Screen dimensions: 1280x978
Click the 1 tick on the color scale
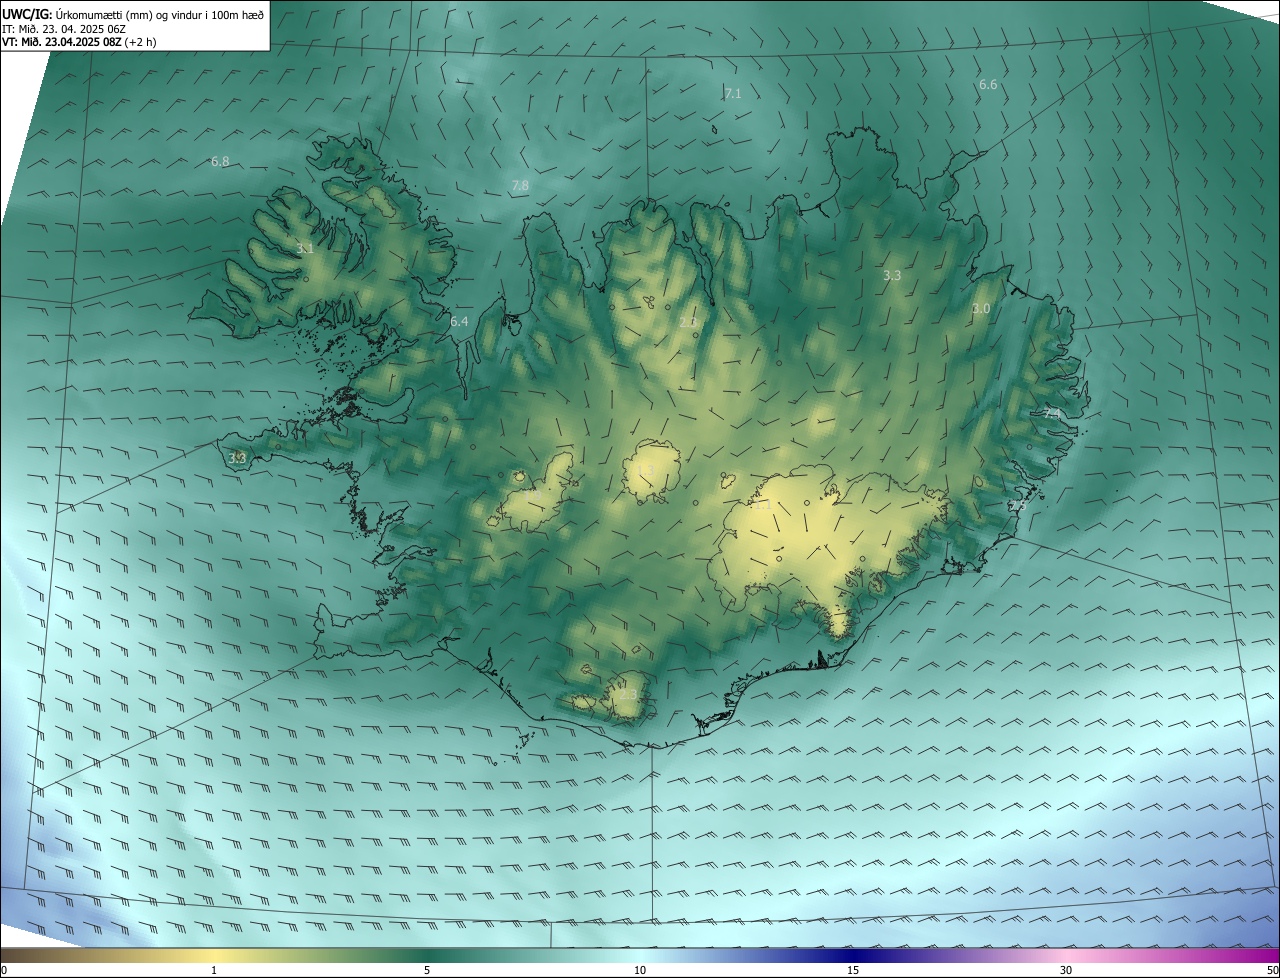(214, 970)
